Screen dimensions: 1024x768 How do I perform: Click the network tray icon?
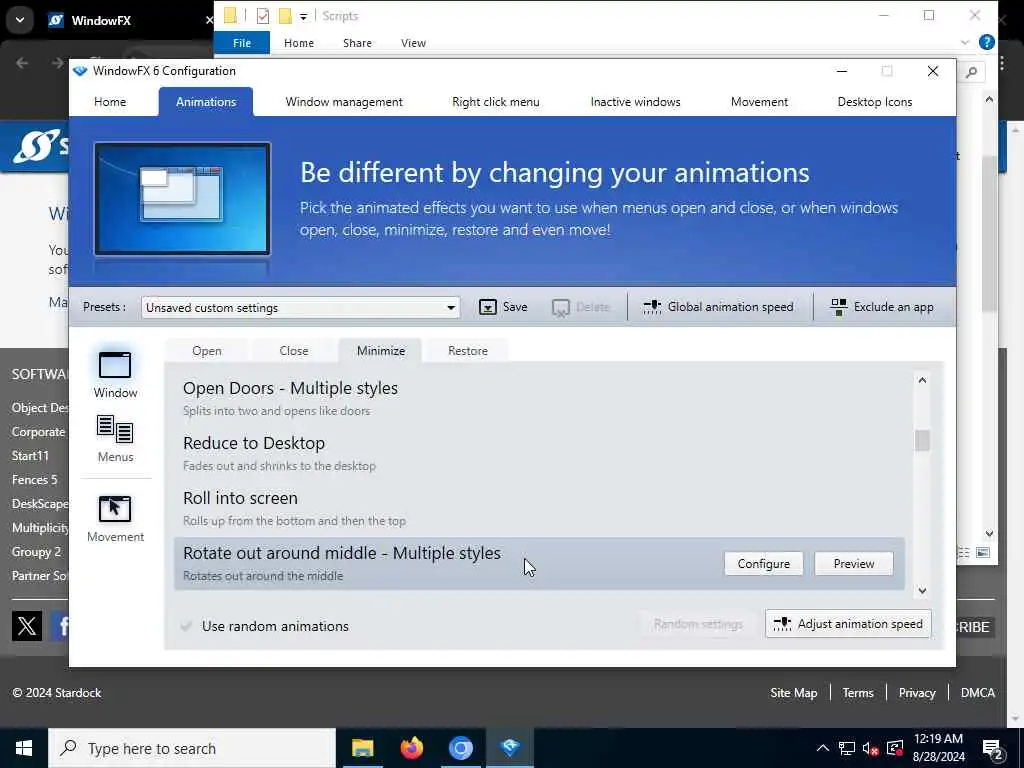tap(846, 748)
